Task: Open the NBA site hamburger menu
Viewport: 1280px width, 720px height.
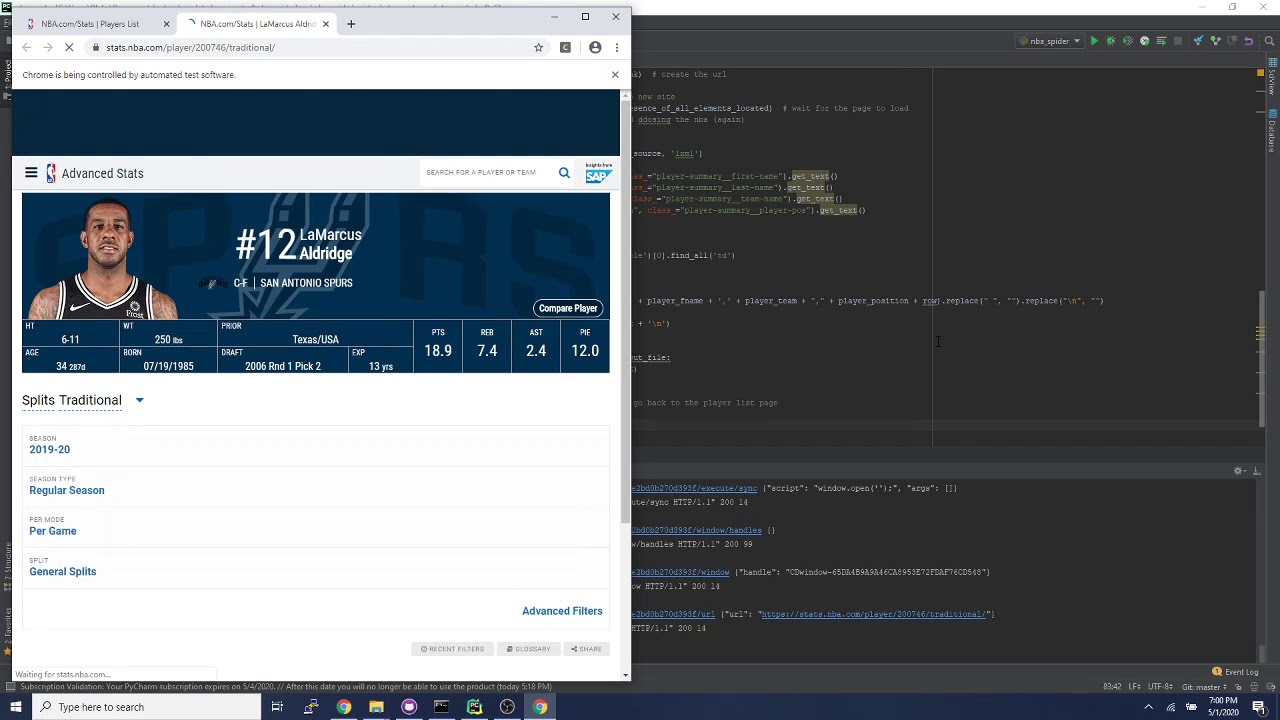Action: coord(31,173)
